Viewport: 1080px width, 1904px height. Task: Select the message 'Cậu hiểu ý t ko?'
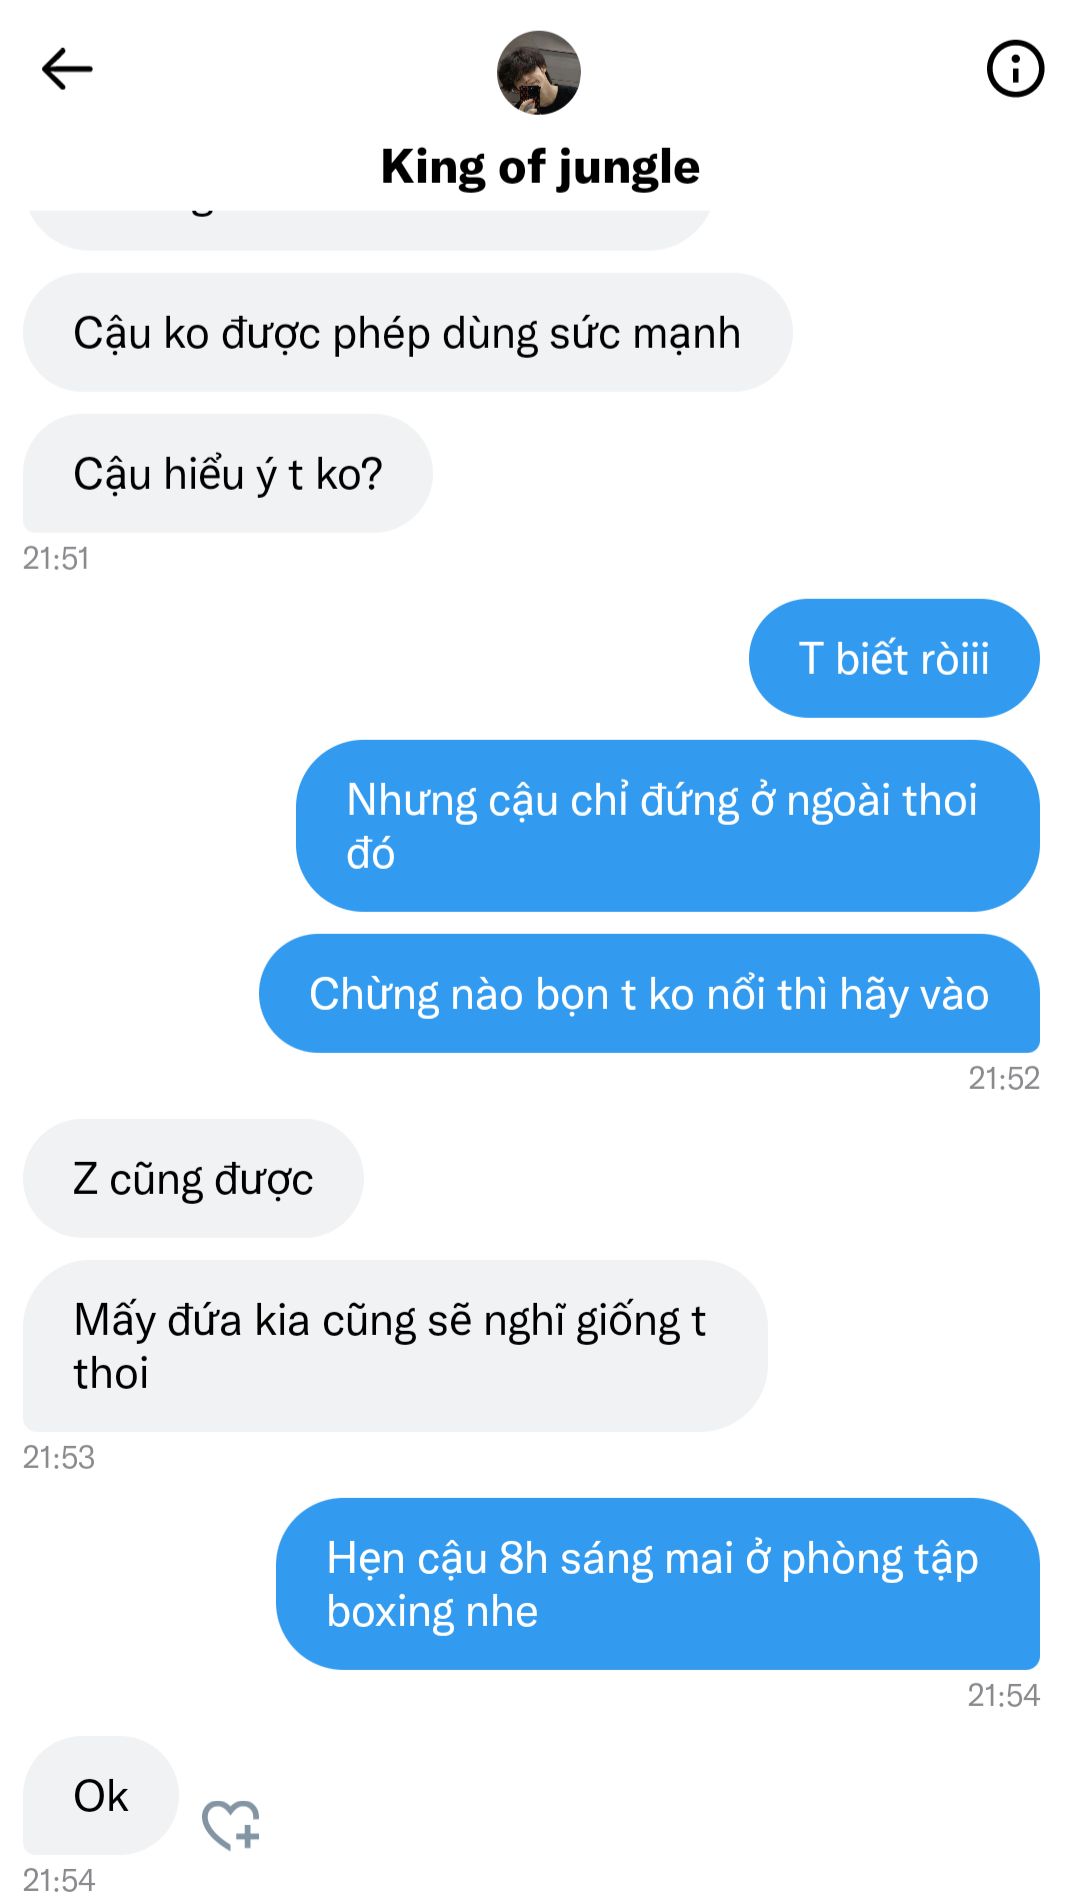228,473
